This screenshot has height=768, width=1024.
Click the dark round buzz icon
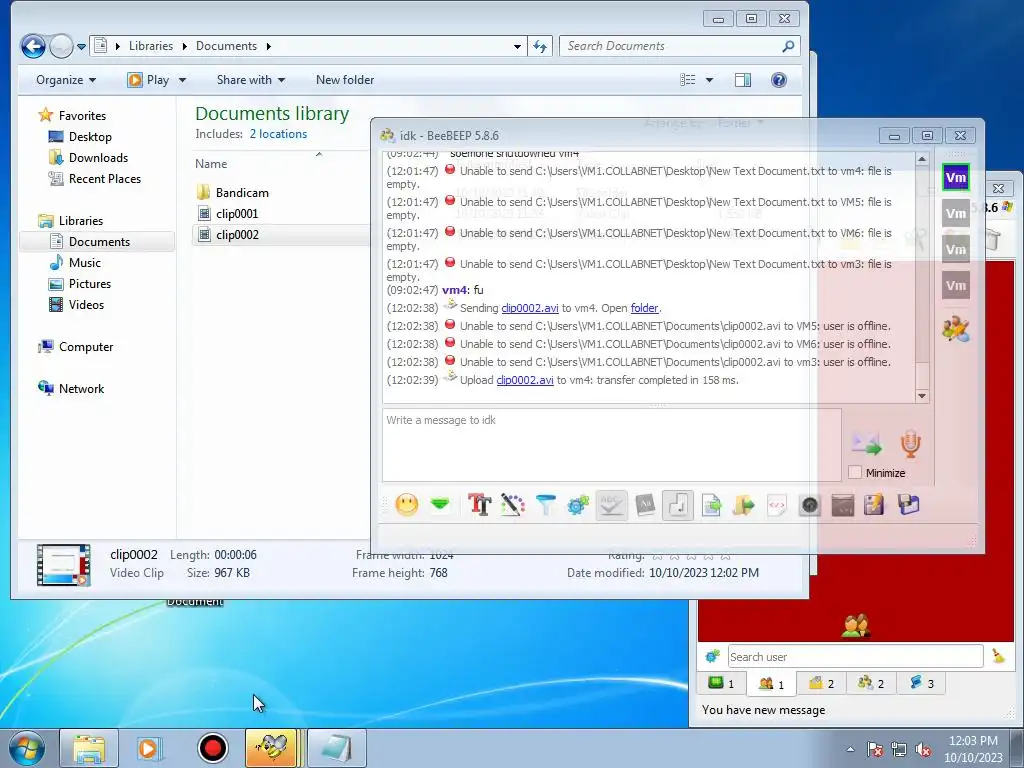[810, 505]
